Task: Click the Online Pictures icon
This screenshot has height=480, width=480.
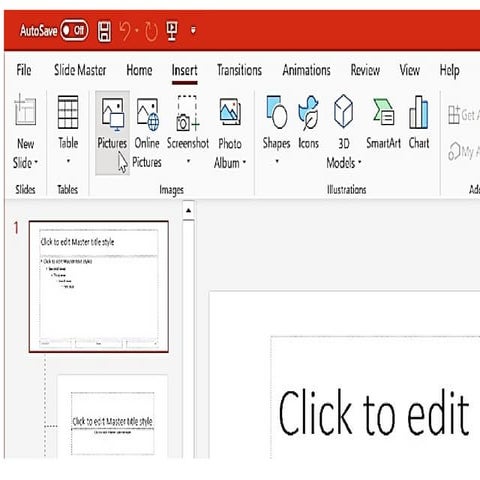Action: pos(147,114)
